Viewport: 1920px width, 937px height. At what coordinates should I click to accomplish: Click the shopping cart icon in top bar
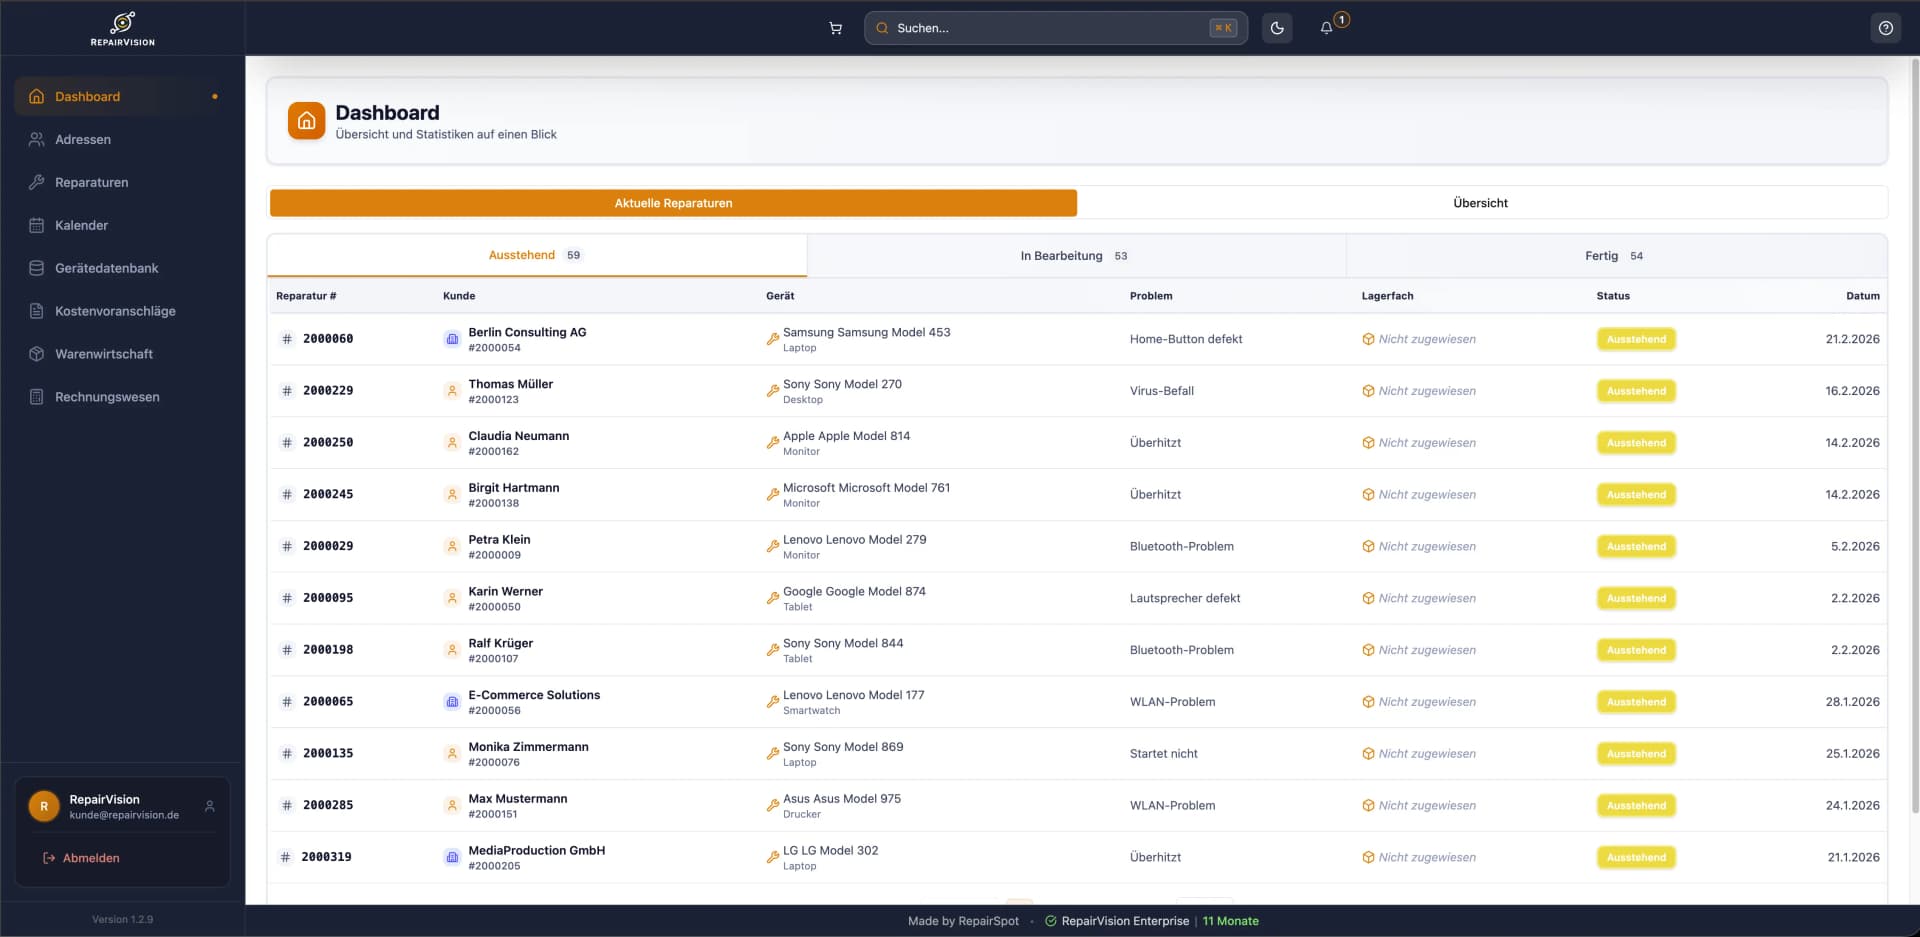click(x=836, y=28)
